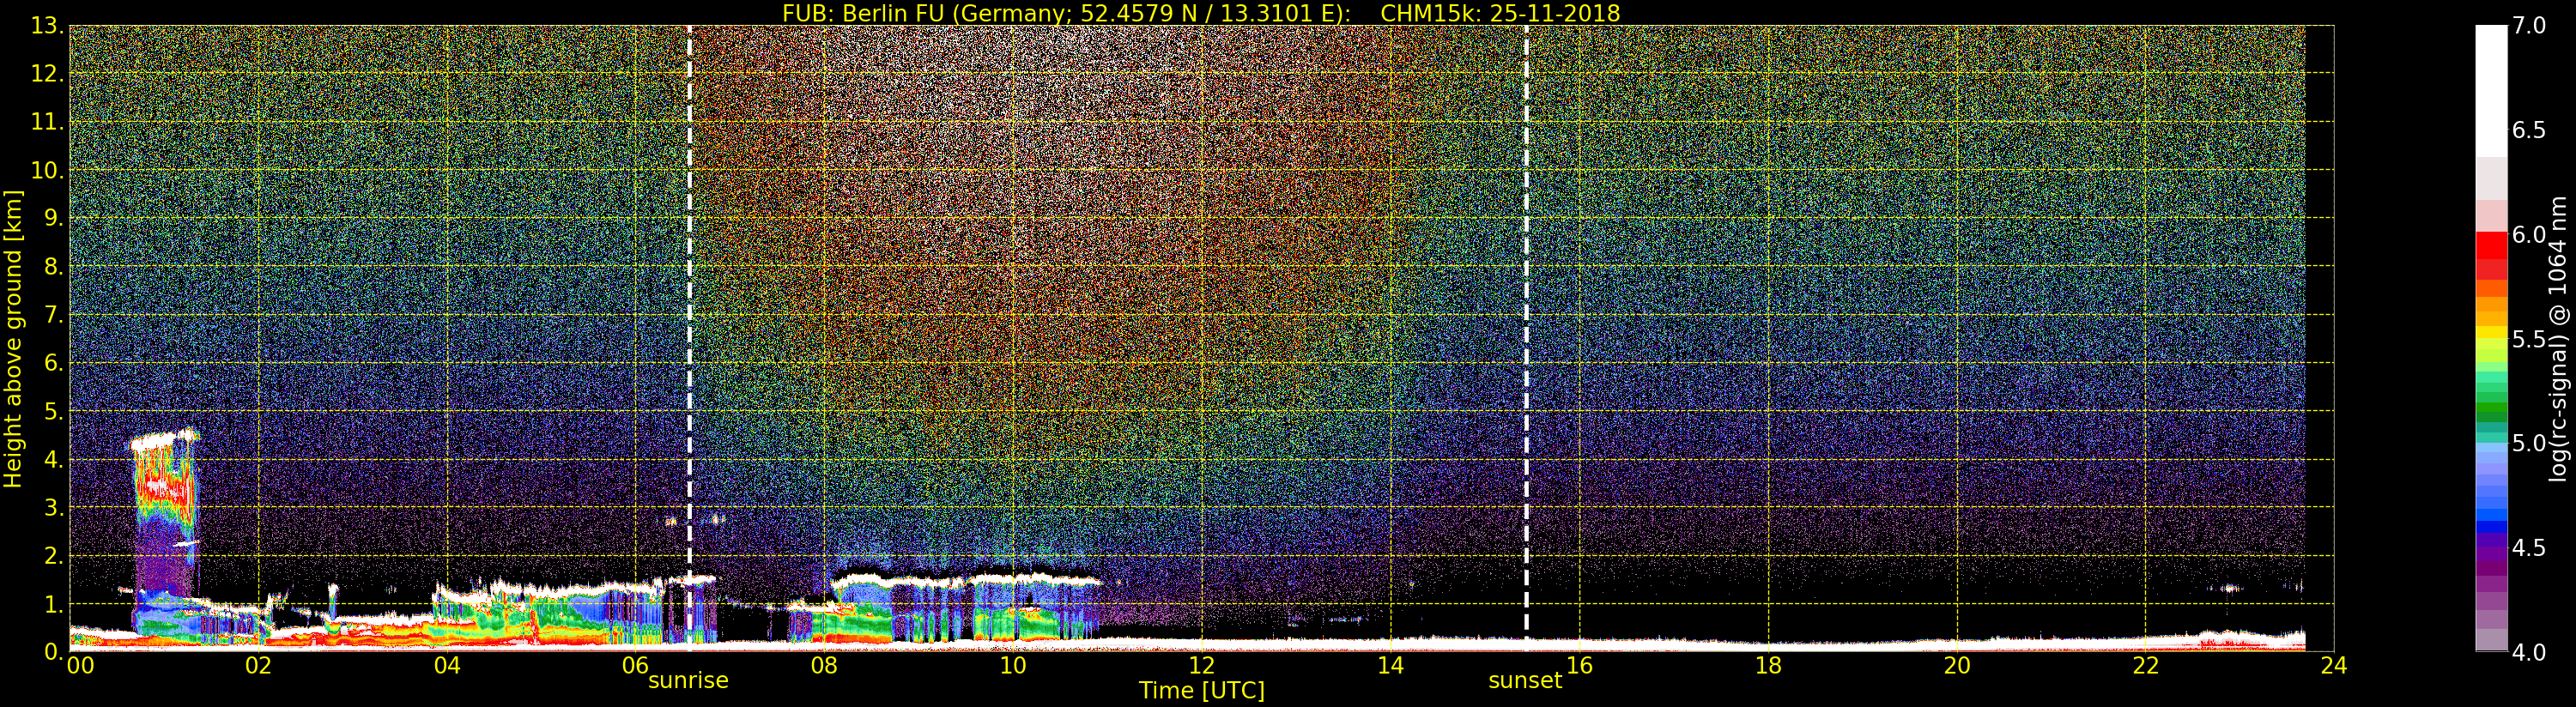Click the colorbar tick value "6.0"
Viewport: 2576px width, 707px height.
(x=2530, y=234)
